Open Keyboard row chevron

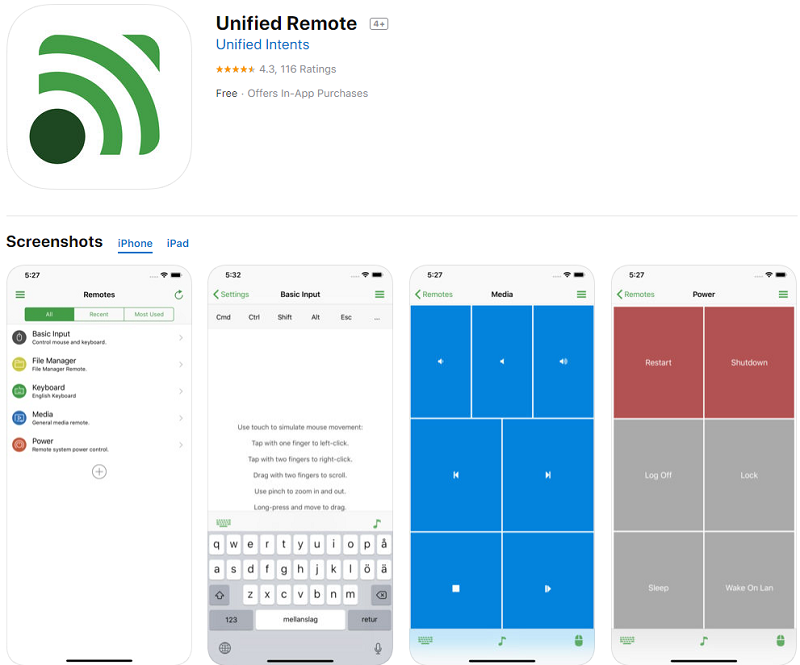click(181, 391)
